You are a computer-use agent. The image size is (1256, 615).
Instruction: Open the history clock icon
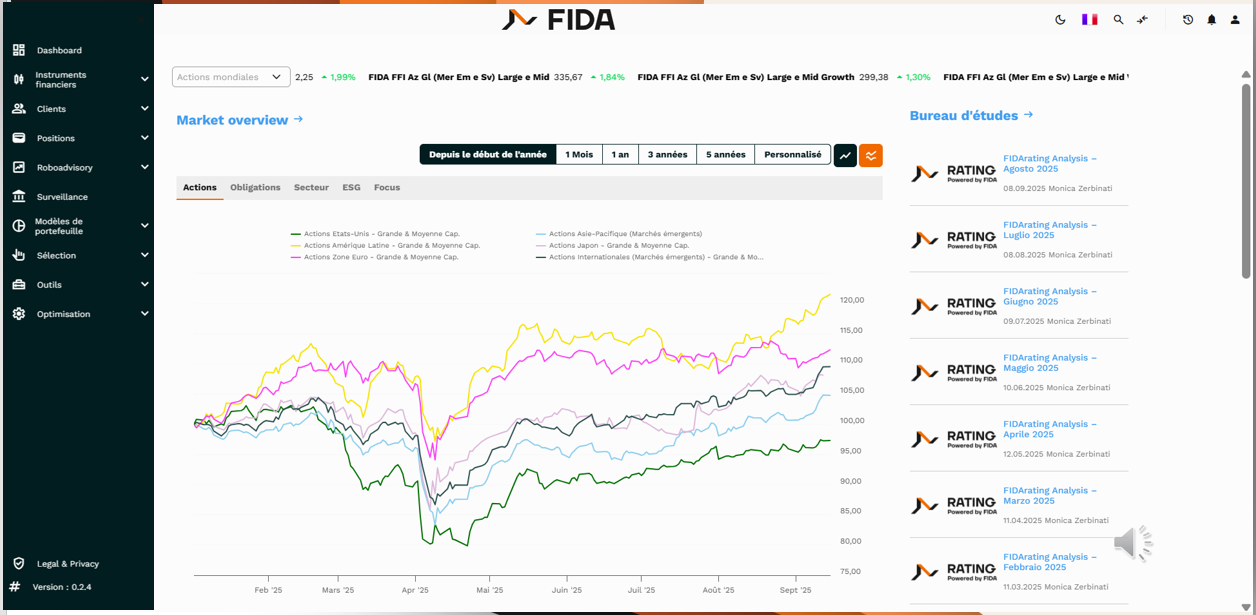click(x=1188, y=20)
